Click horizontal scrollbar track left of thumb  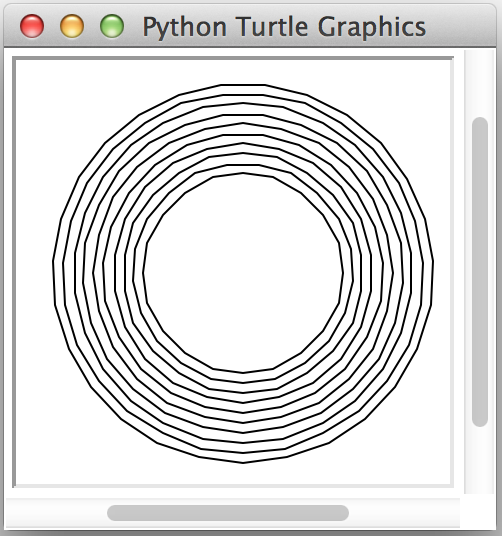tap(56, 513)
